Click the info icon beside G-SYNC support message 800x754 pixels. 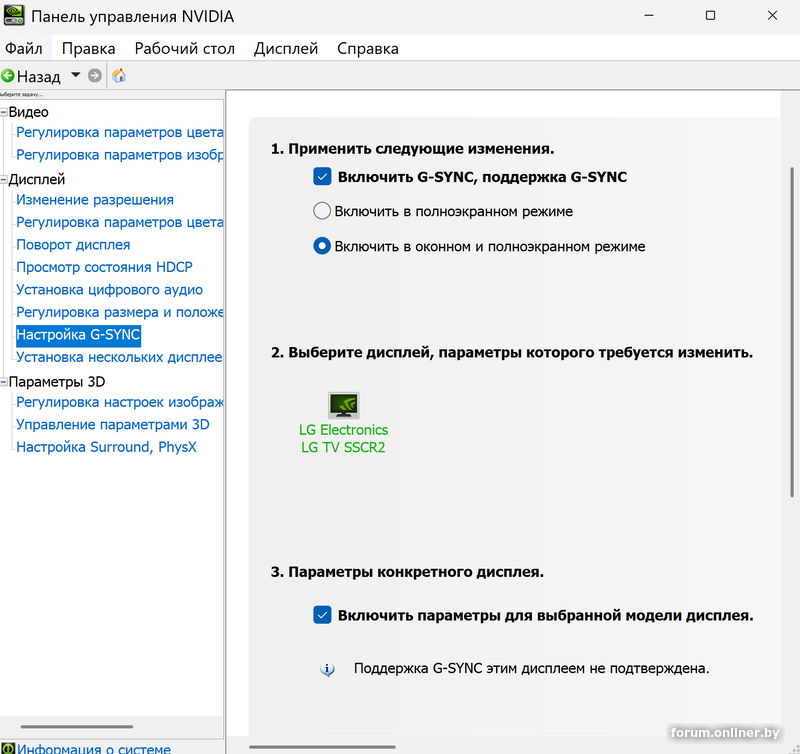click(327, 669)
